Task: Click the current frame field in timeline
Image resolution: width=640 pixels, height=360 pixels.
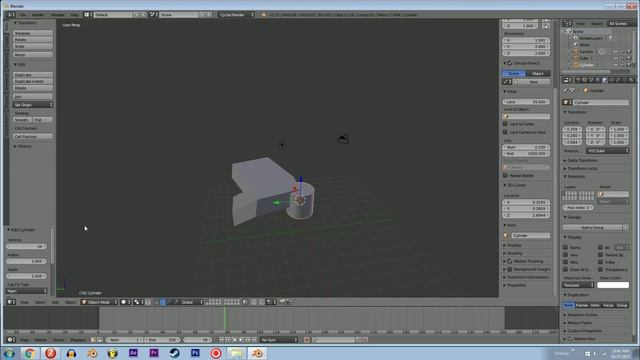Action: pos(197,340)
